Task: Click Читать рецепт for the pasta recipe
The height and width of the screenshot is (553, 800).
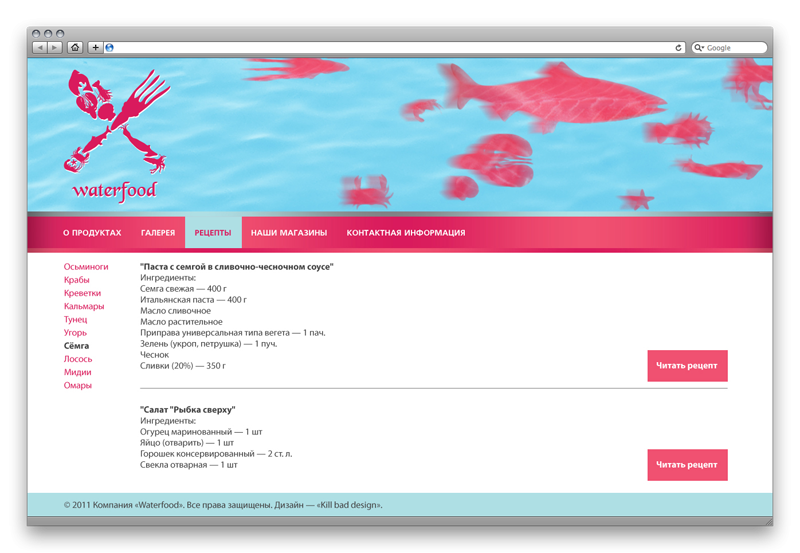Action: (x=687, y=366)
